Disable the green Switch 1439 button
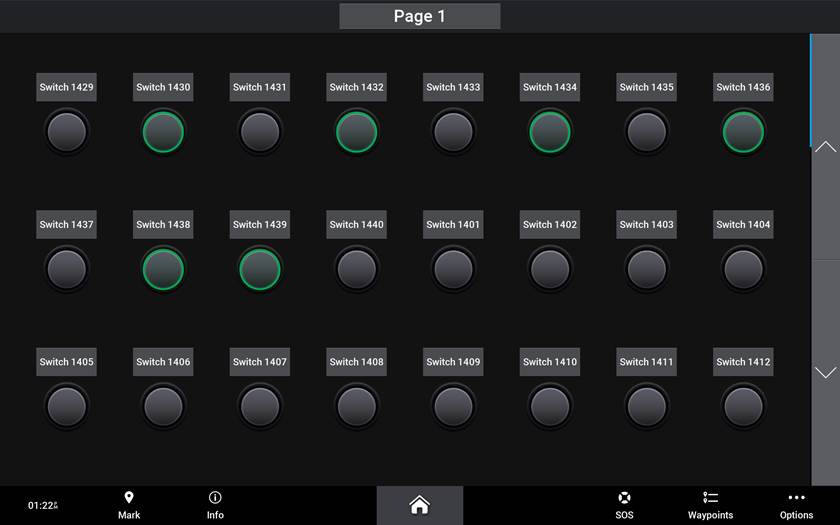 [x=260, y=269]
